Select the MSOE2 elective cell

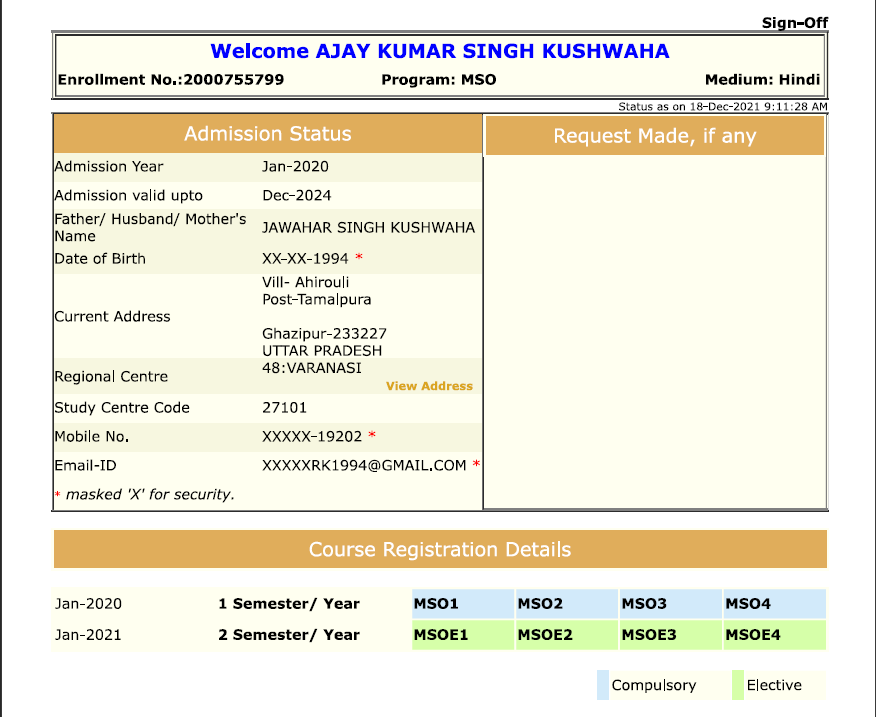[567, 635]
